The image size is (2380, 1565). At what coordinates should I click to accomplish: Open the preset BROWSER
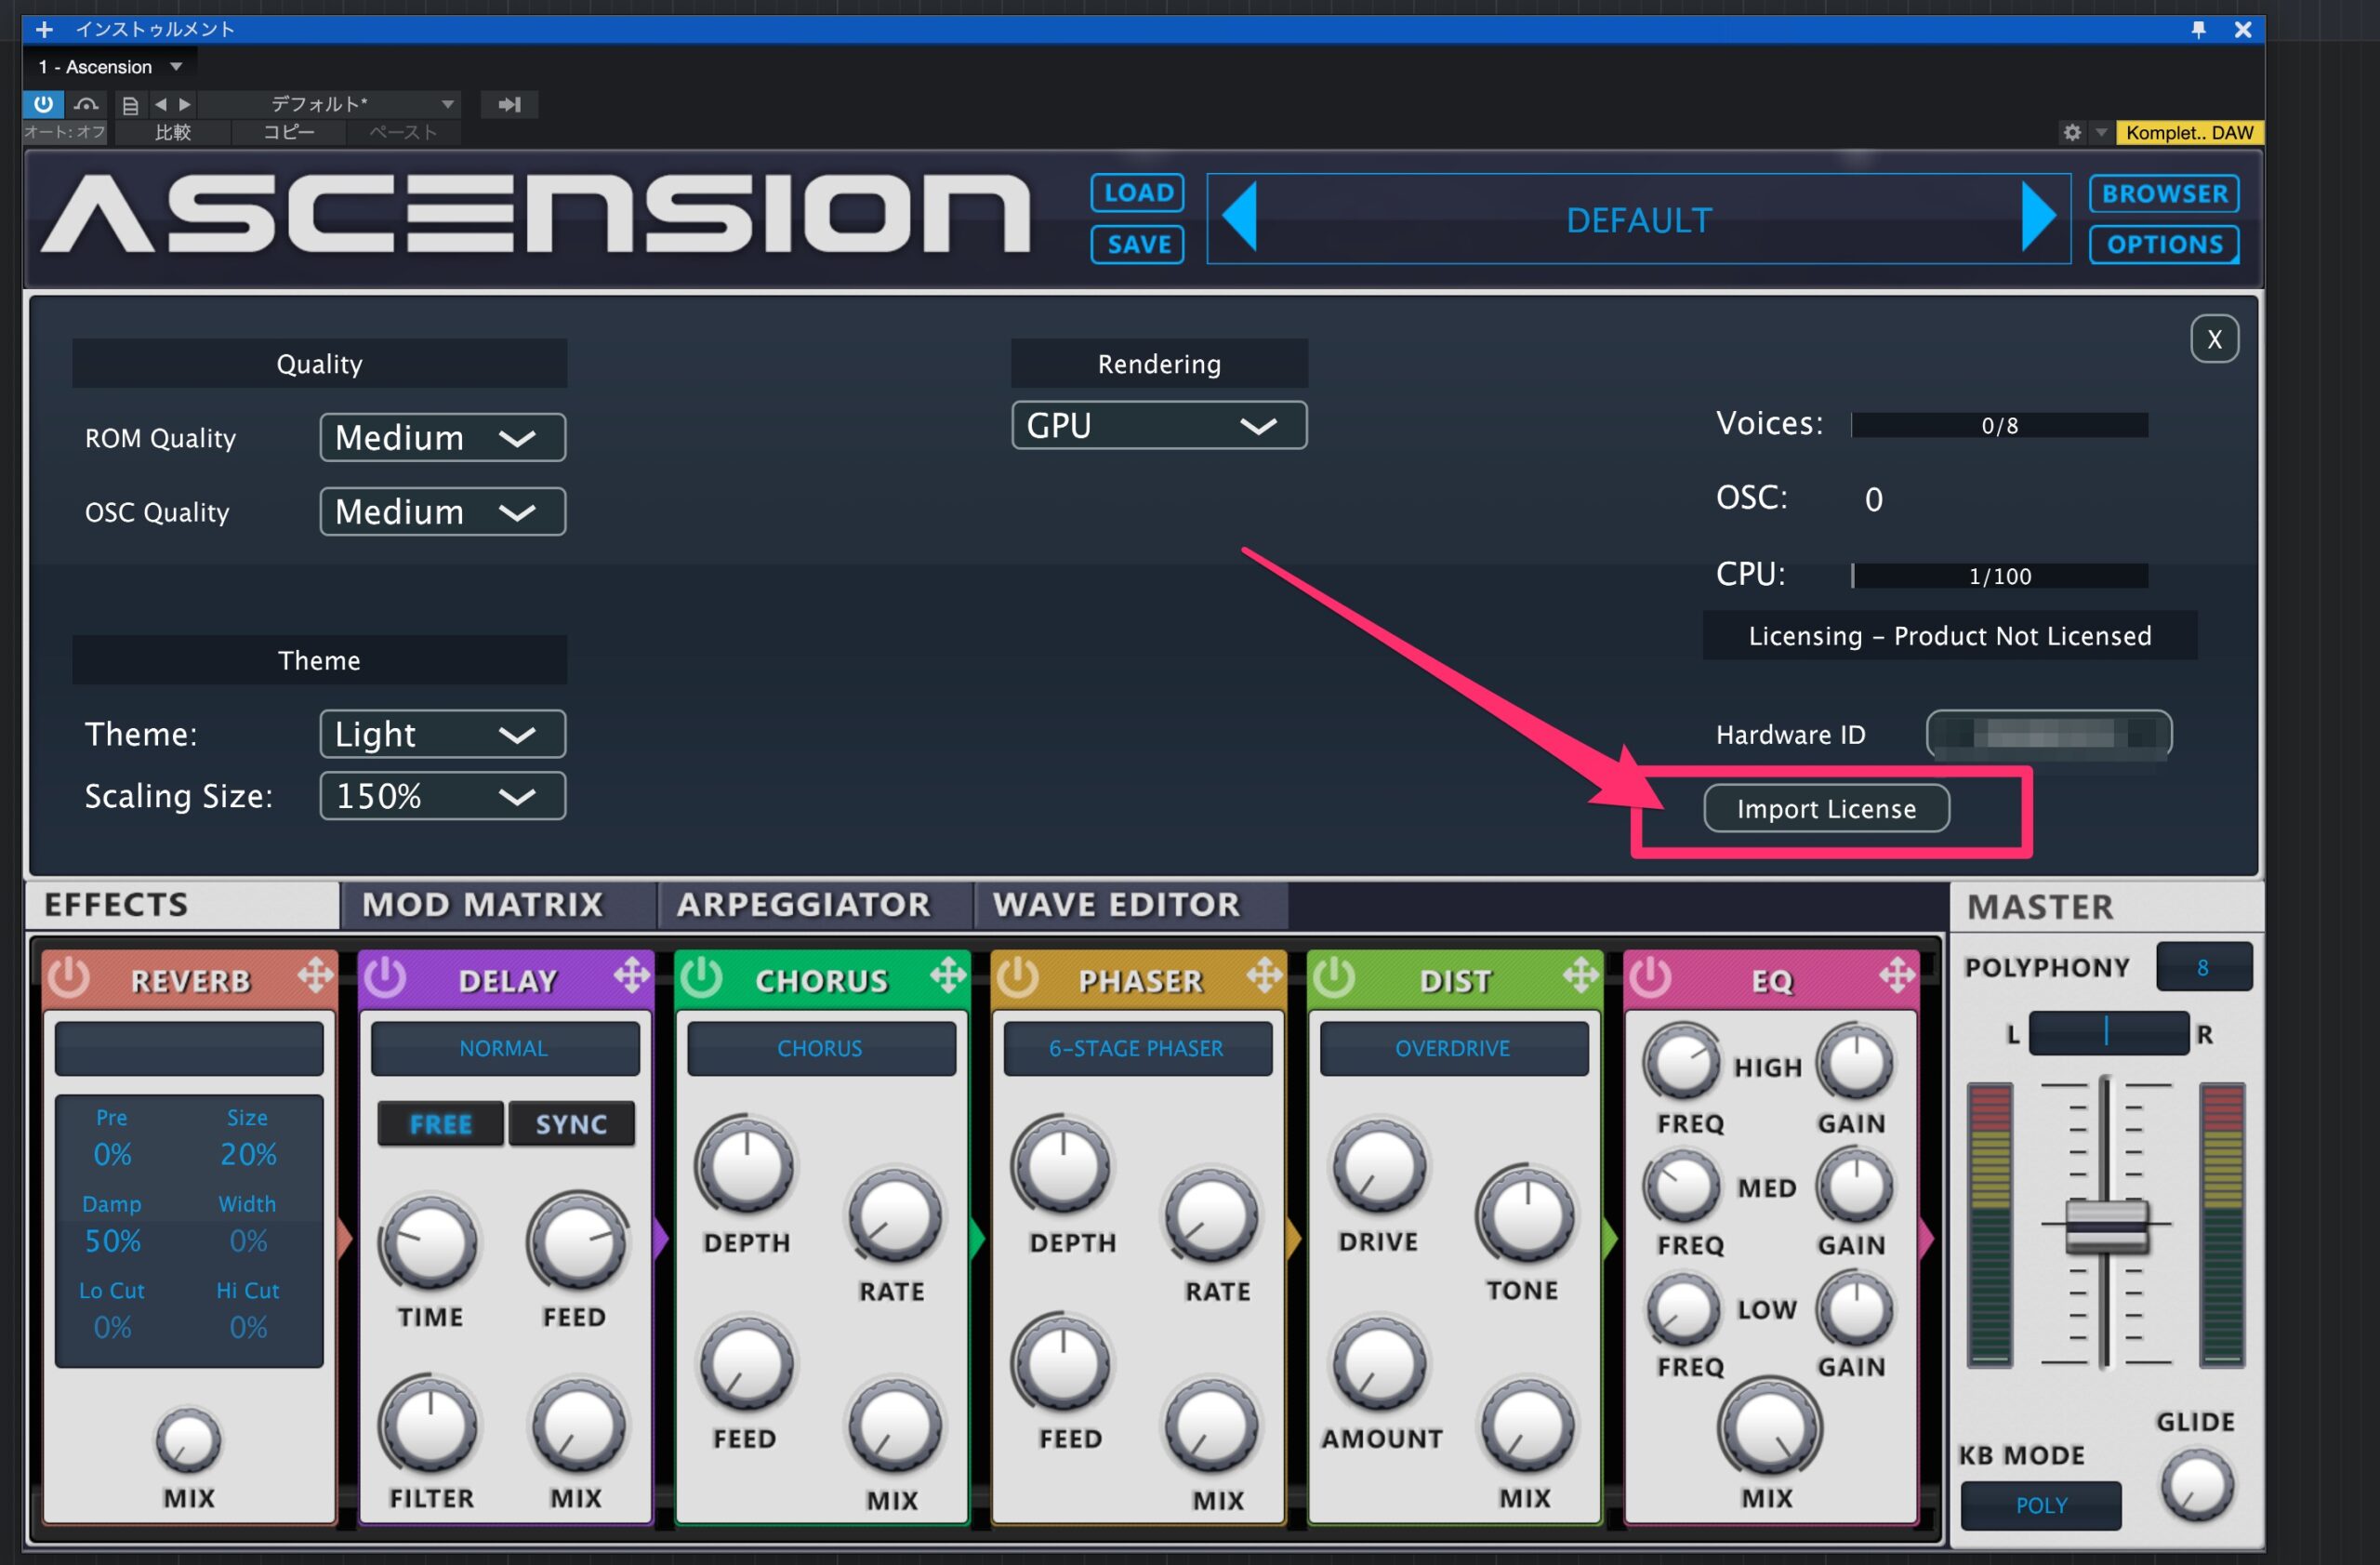coord(2163,193)
